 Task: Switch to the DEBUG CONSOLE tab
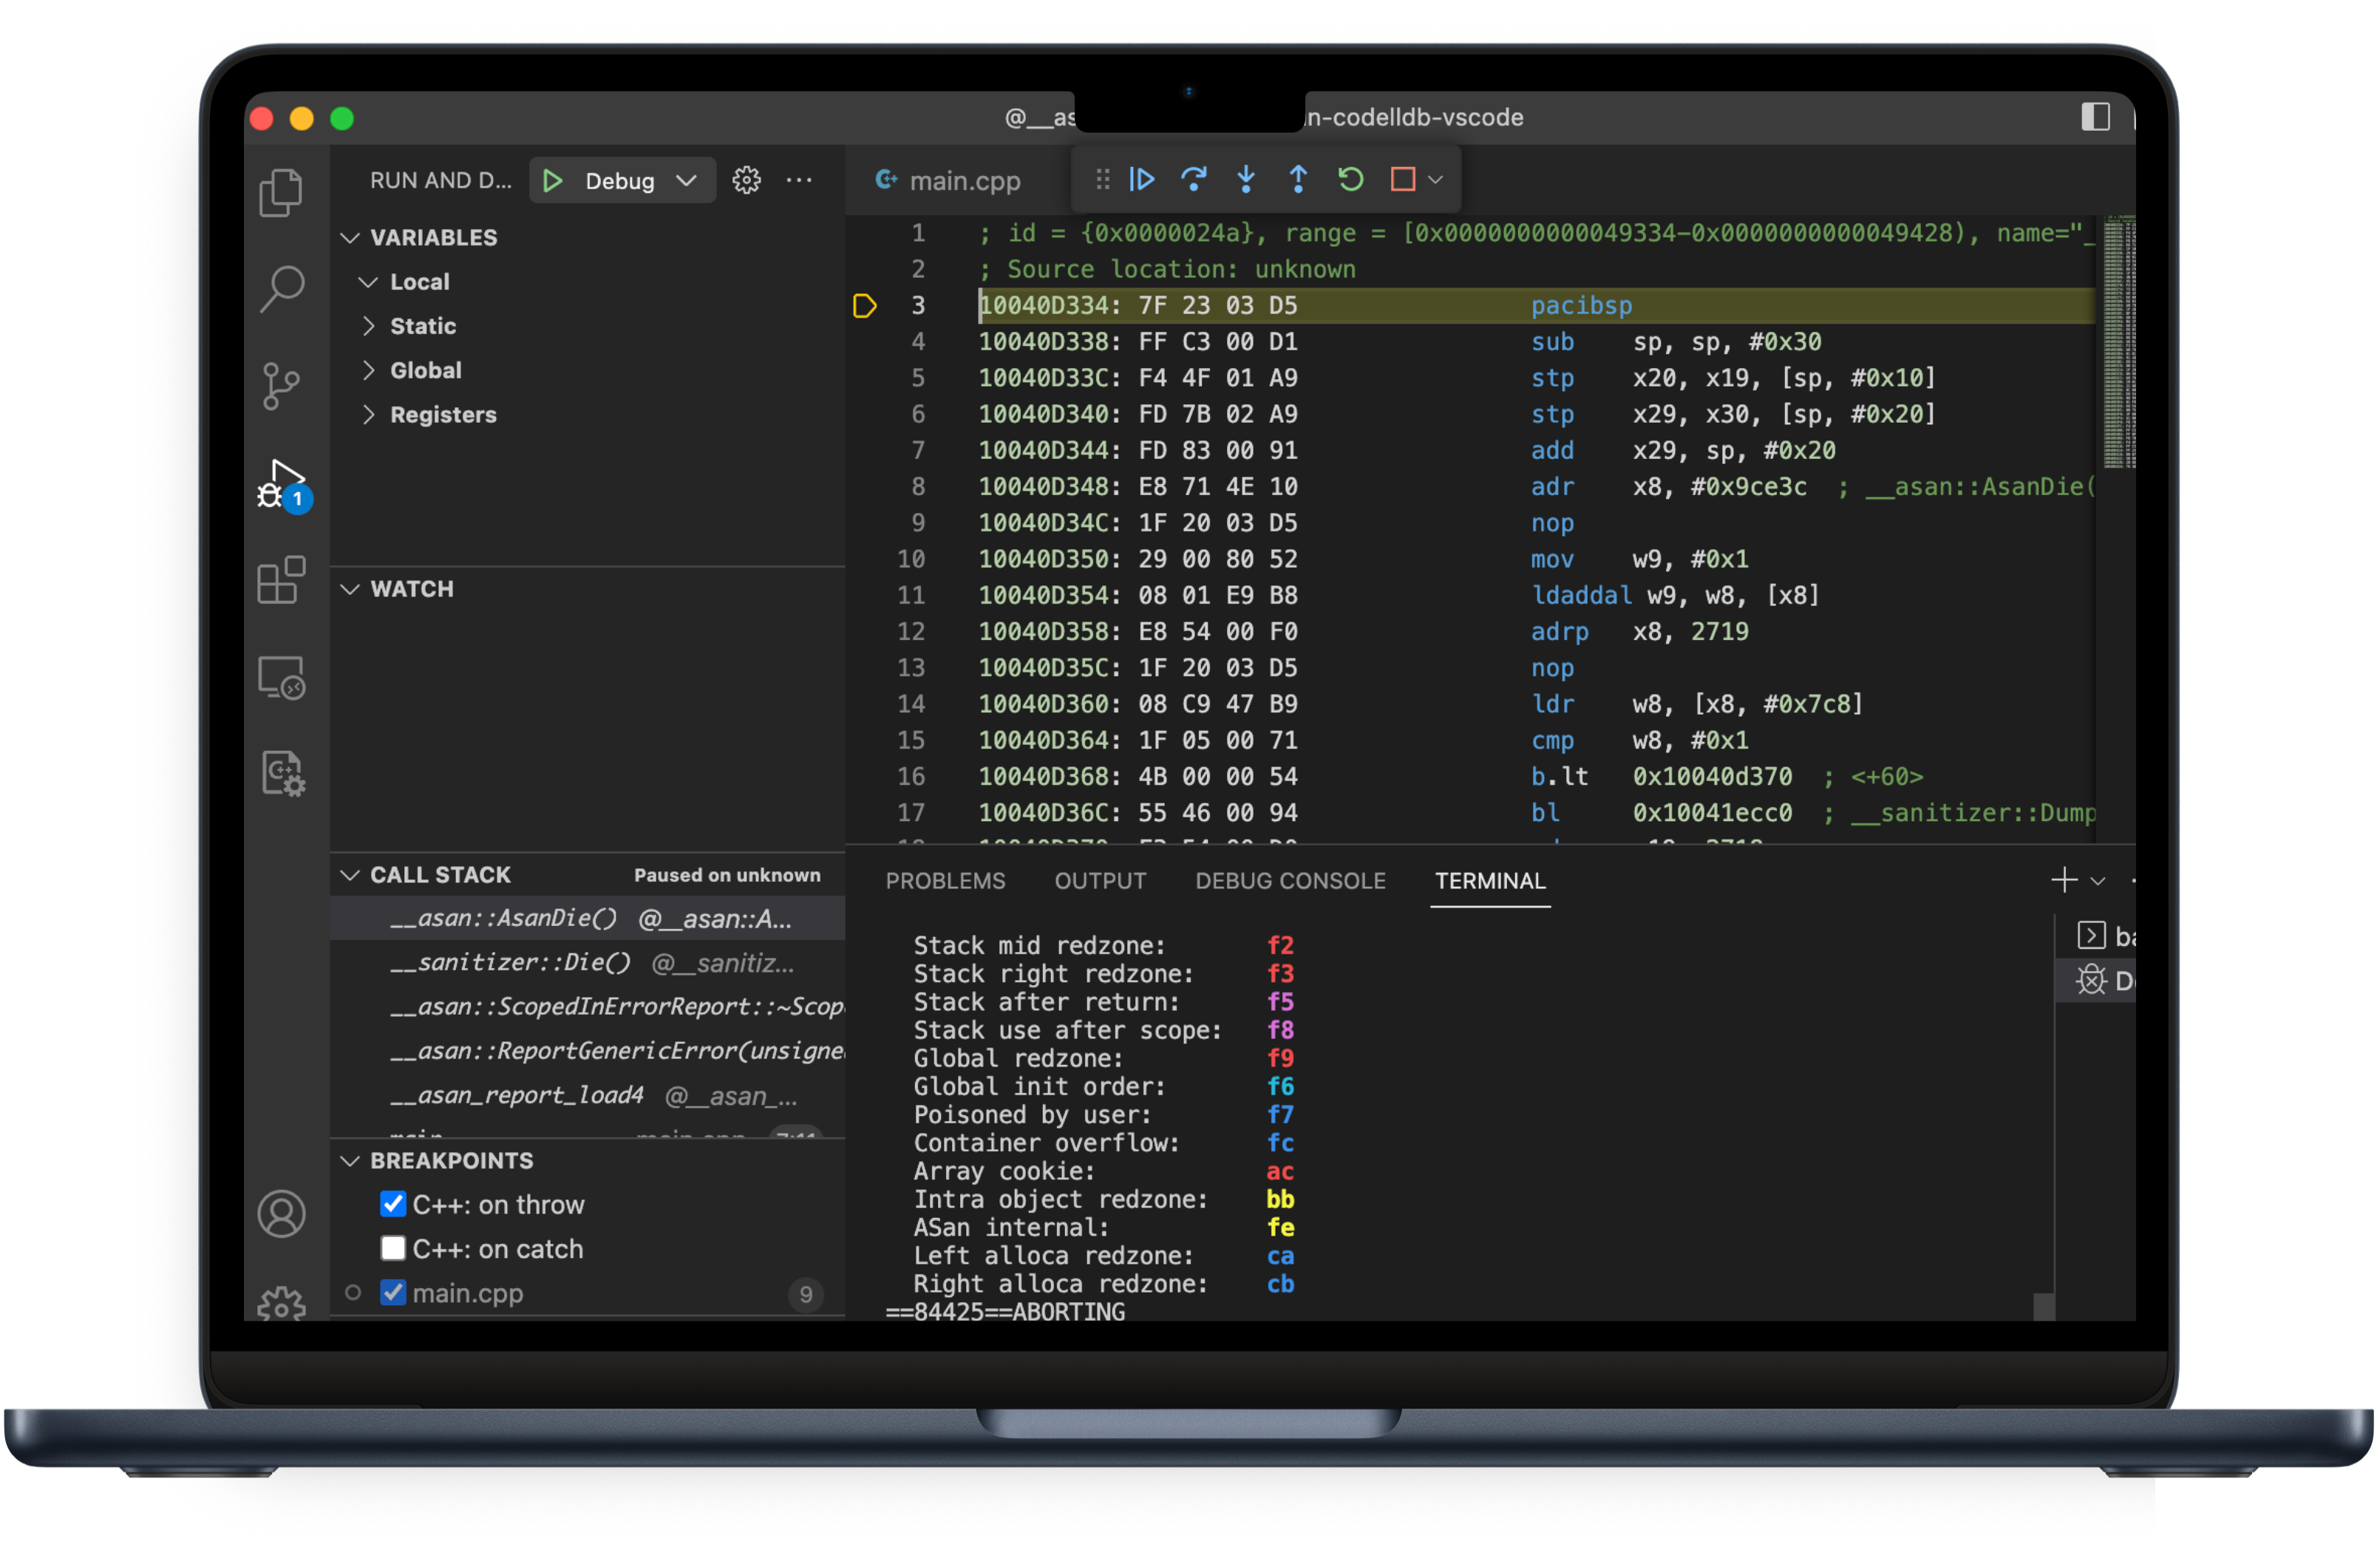point(1290,881)
